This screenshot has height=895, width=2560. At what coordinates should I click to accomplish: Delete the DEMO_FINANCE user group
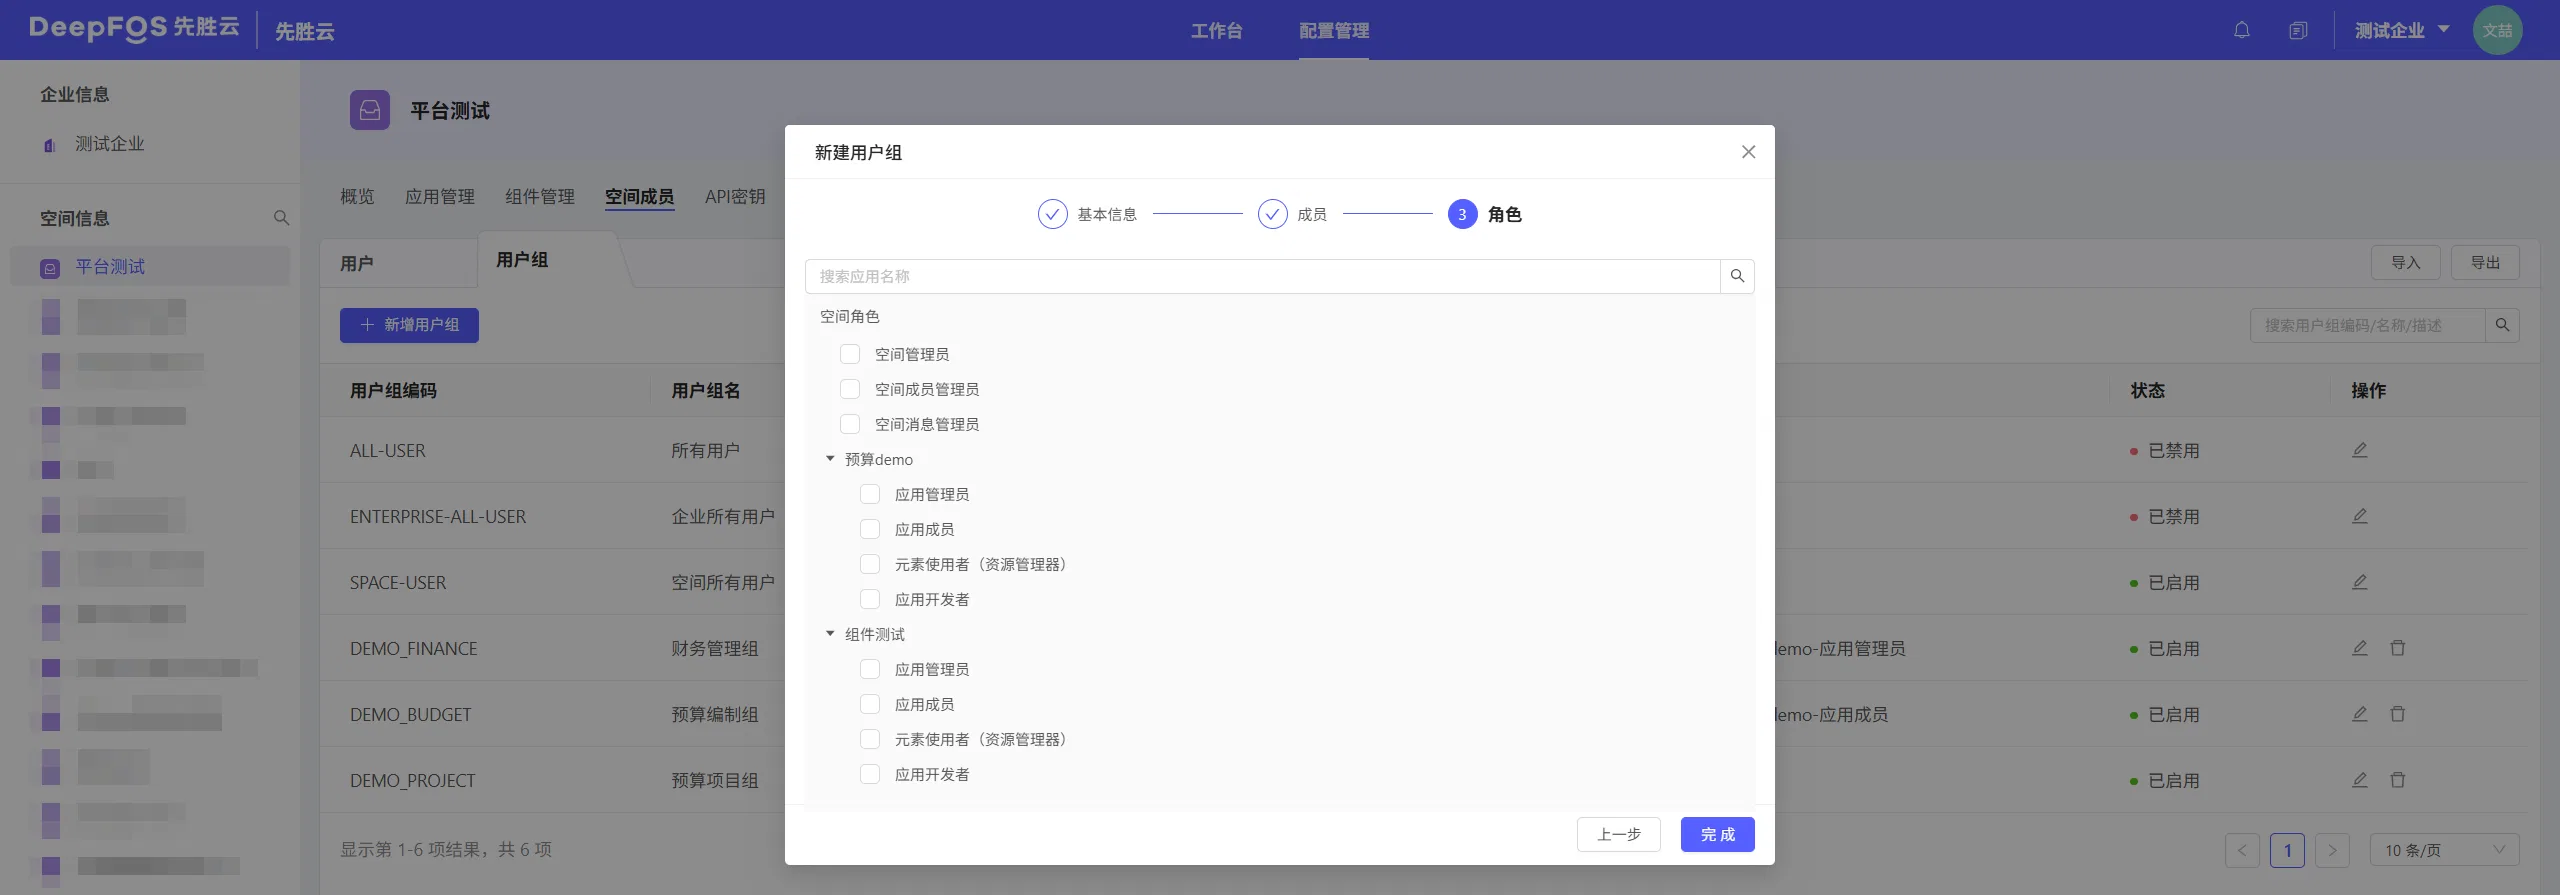pyautogui.click(x=2397, y=648)
